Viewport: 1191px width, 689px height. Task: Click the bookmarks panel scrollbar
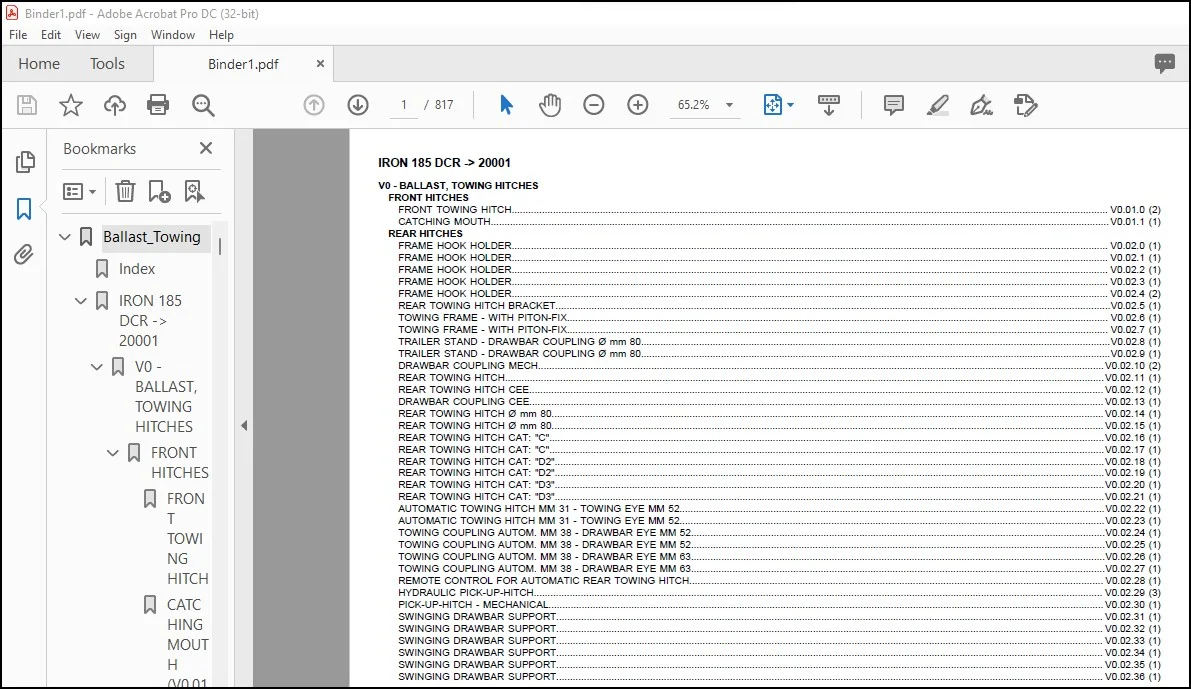pos(220,246)
